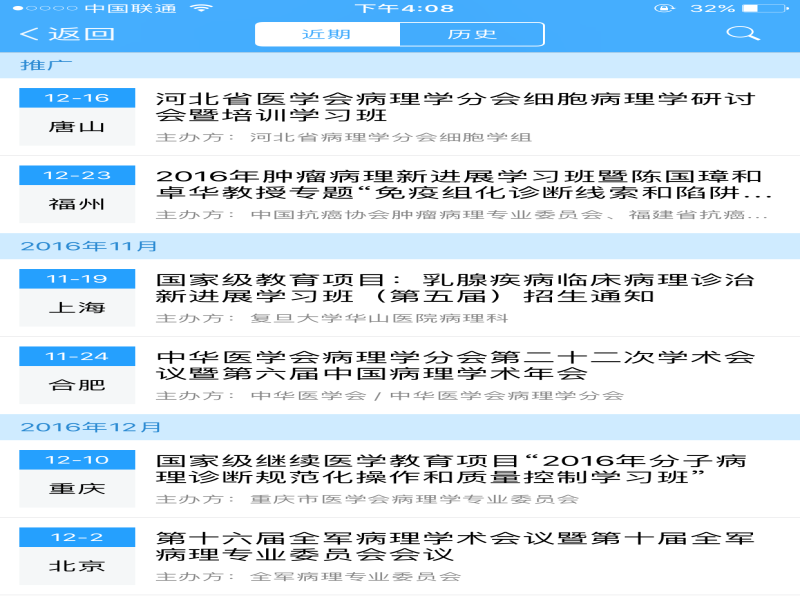Go back with the 返回 button

pyautogui.click(x=67, y=34)
